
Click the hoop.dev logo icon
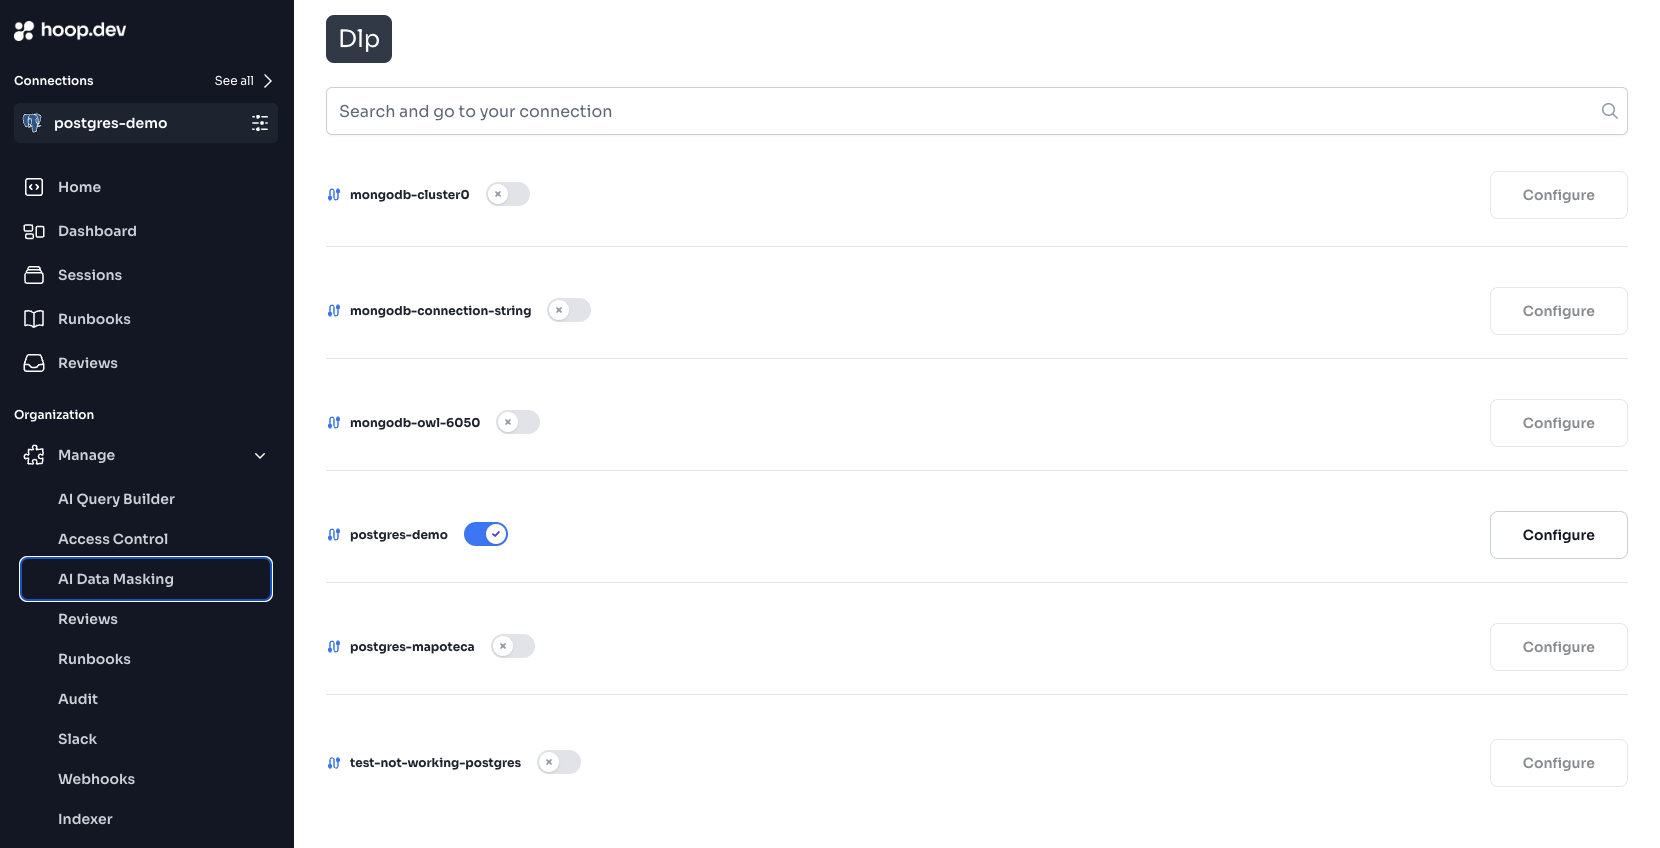point(24,31)
